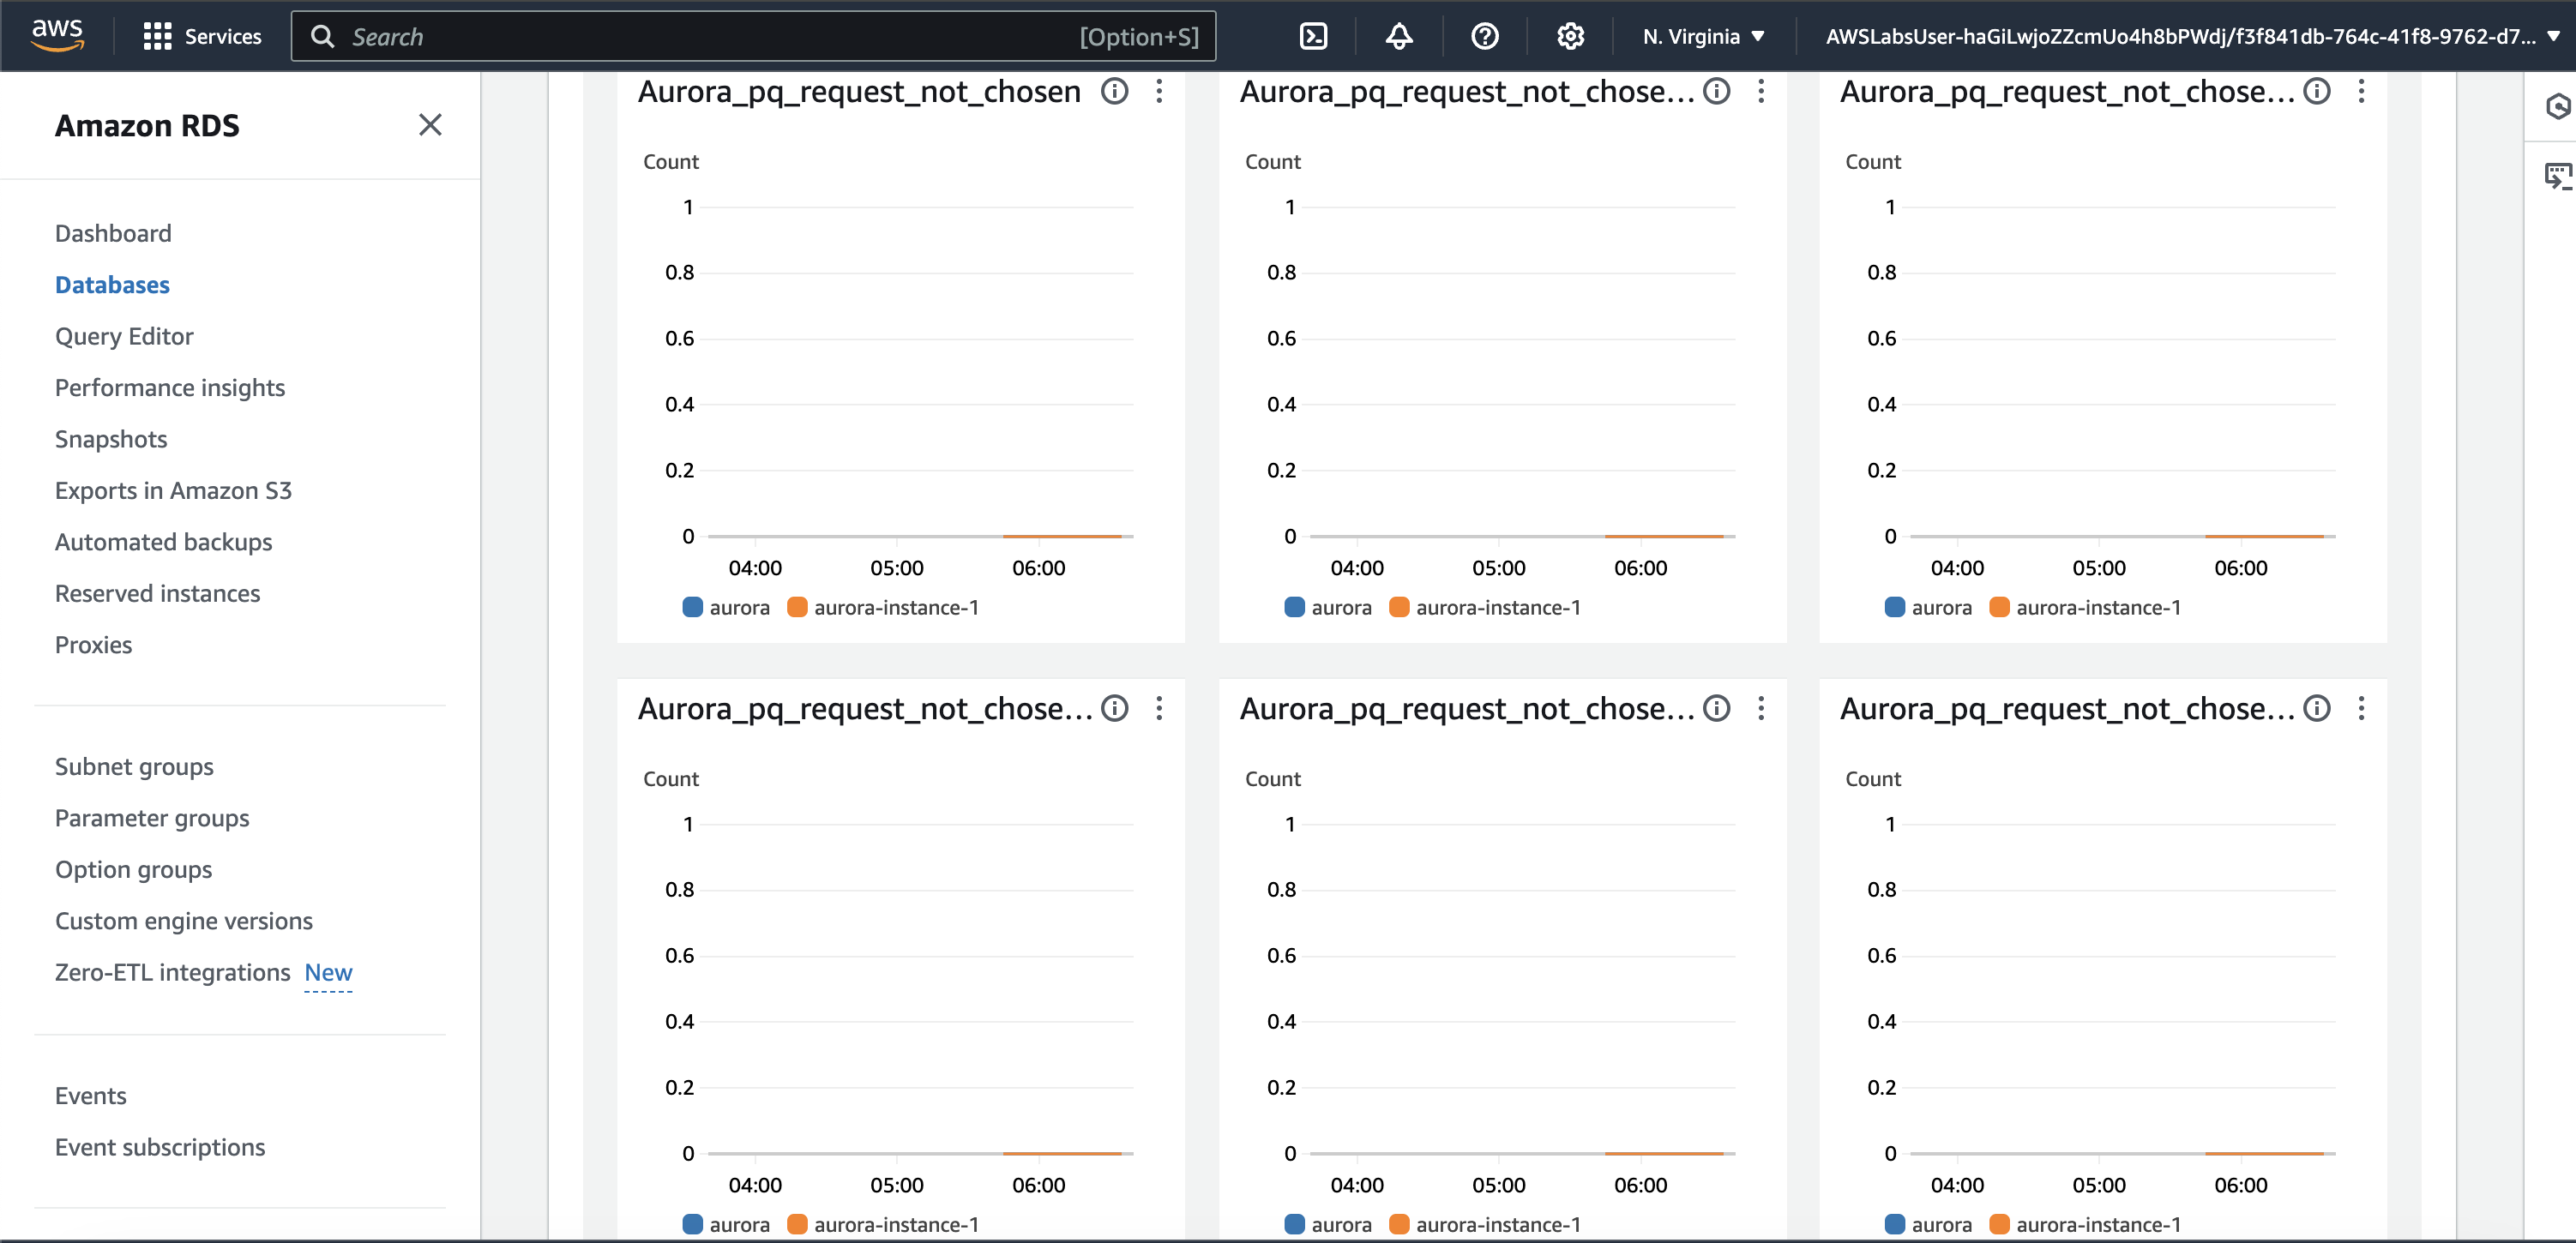
Task: Open the three-dot menu on bottom-middle chart
Action: click(x=1761, y=708)
